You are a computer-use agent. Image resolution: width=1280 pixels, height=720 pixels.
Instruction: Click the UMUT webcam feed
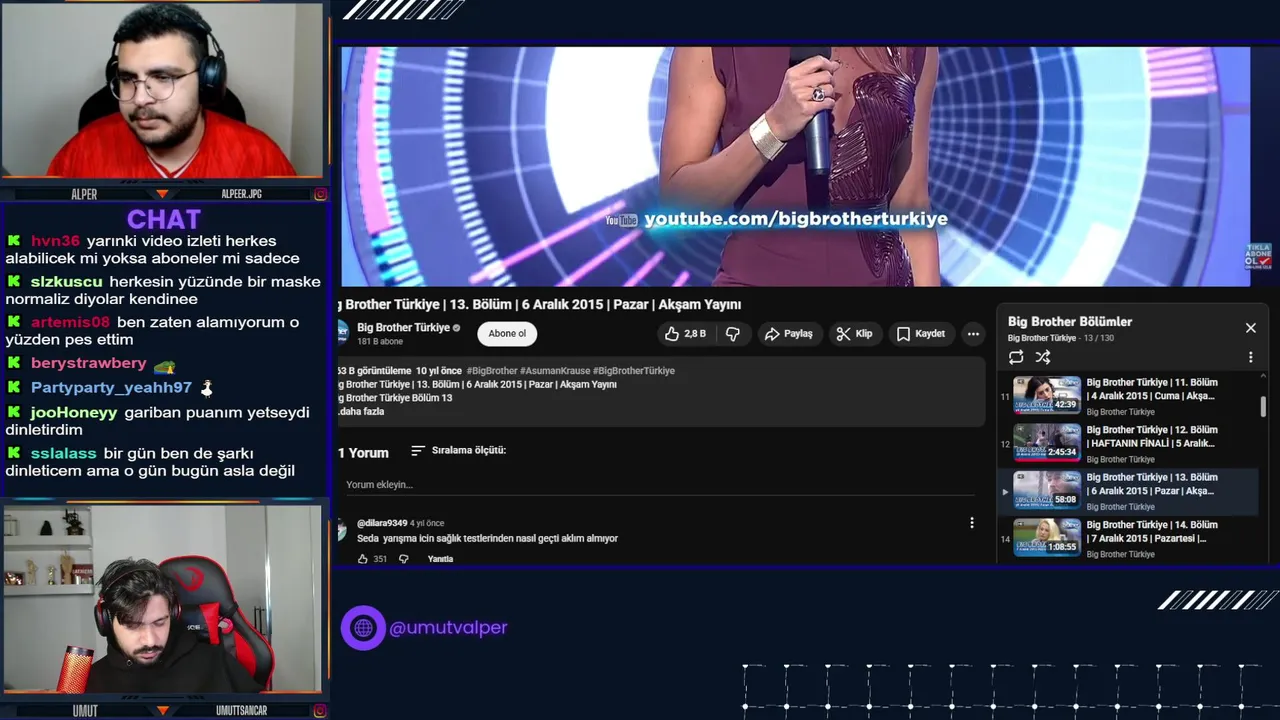tap(163, 598)
